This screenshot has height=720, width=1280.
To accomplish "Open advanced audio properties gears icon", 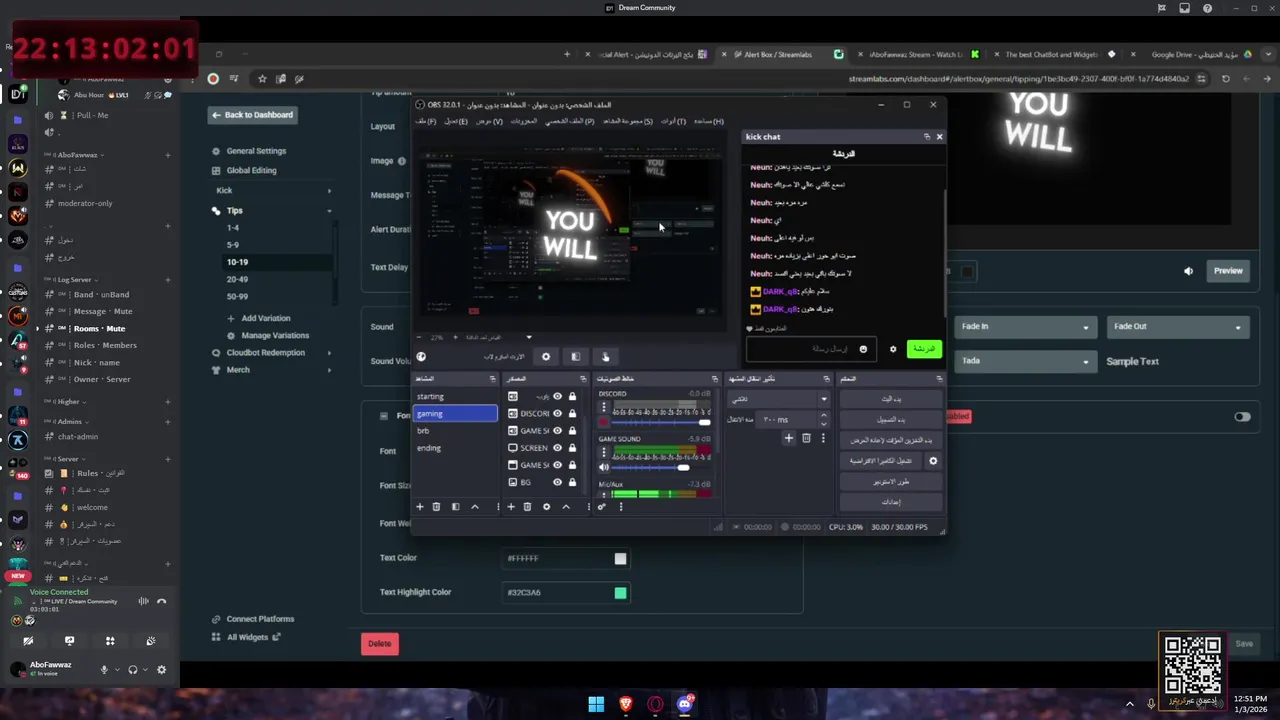I will tap(601, 507).
